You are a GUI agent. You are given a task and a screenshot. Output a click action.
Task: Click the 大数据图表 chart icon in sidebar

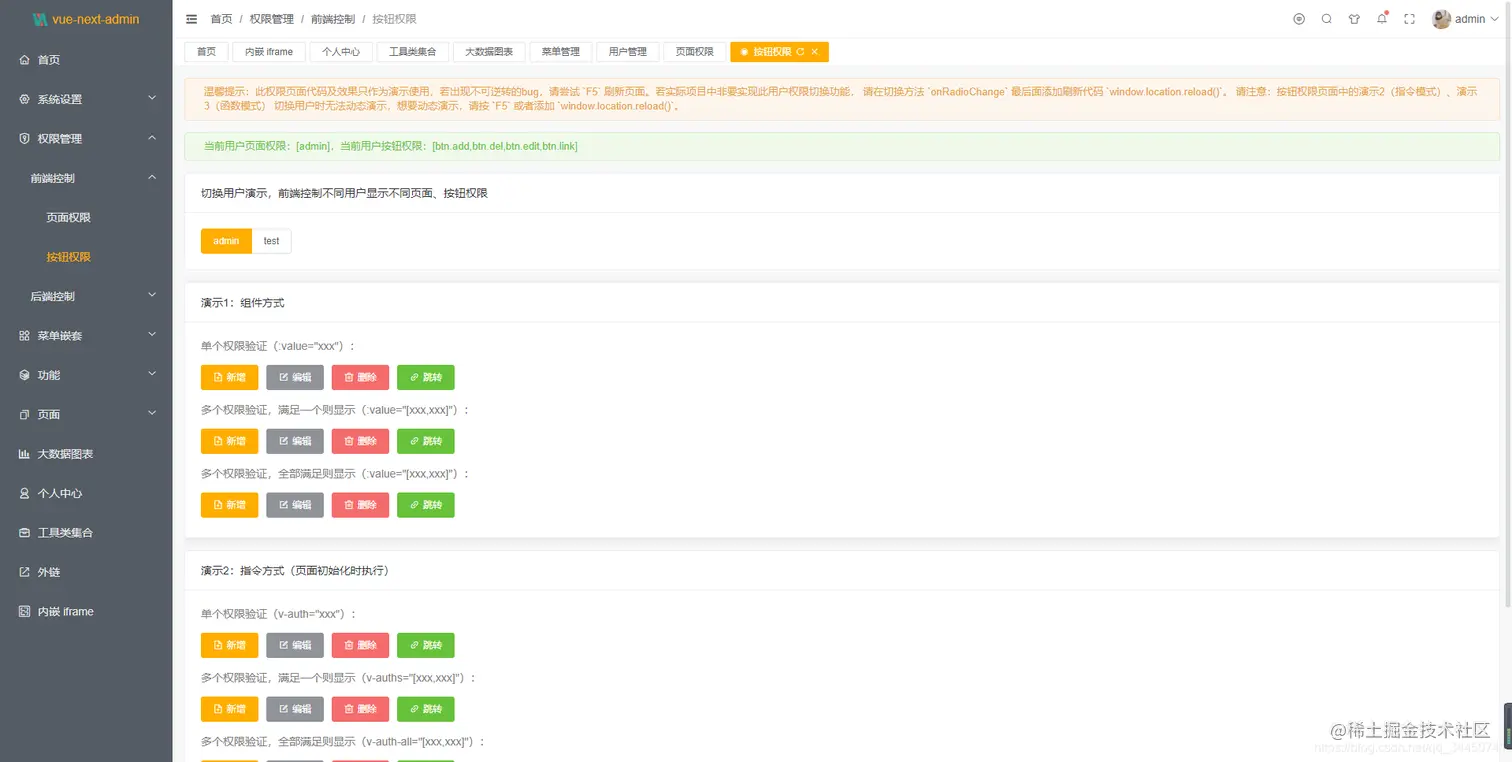(25, 454)
